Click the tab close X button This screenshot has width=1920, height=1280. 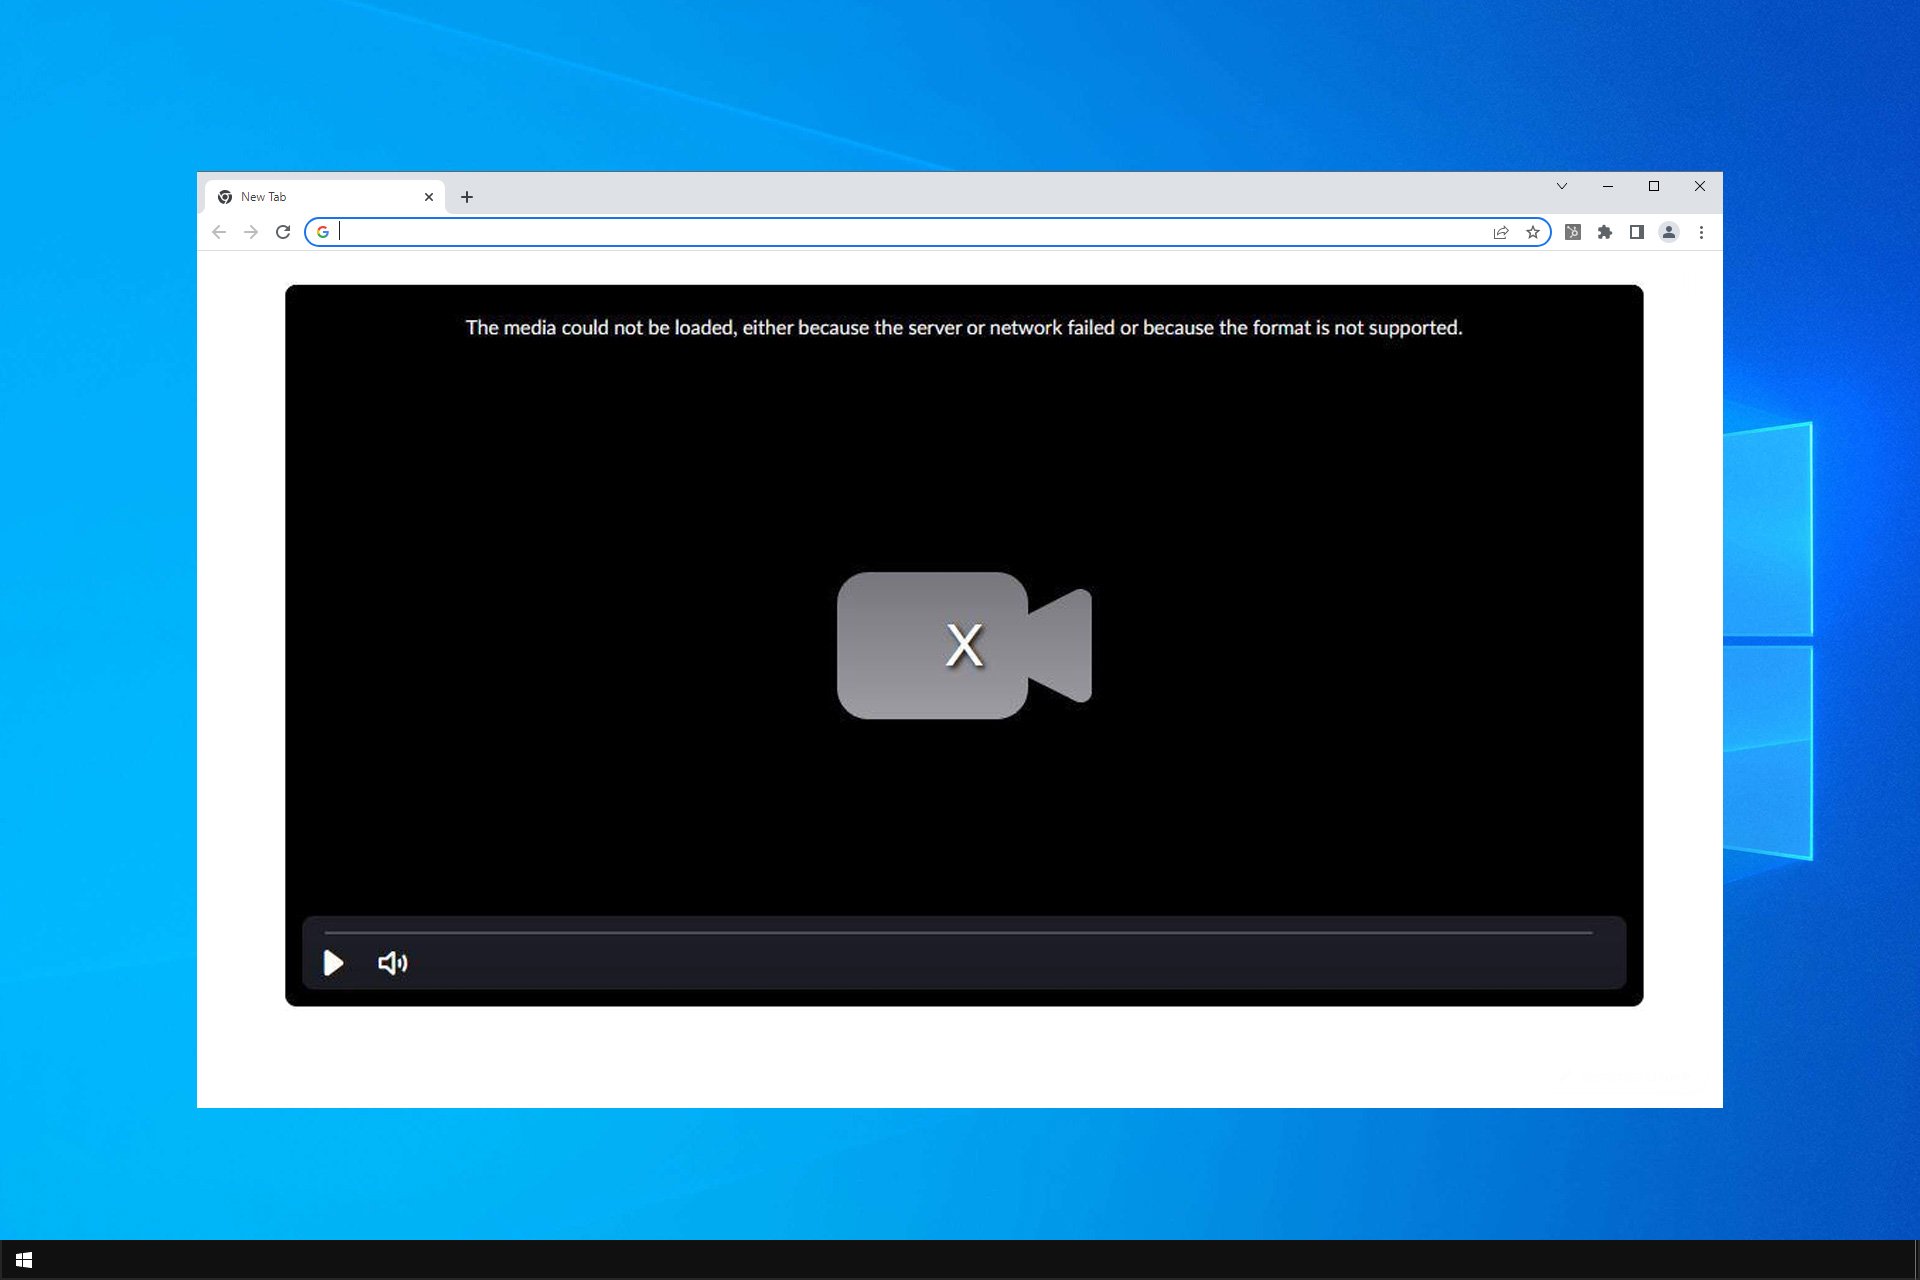pos(429,196)
